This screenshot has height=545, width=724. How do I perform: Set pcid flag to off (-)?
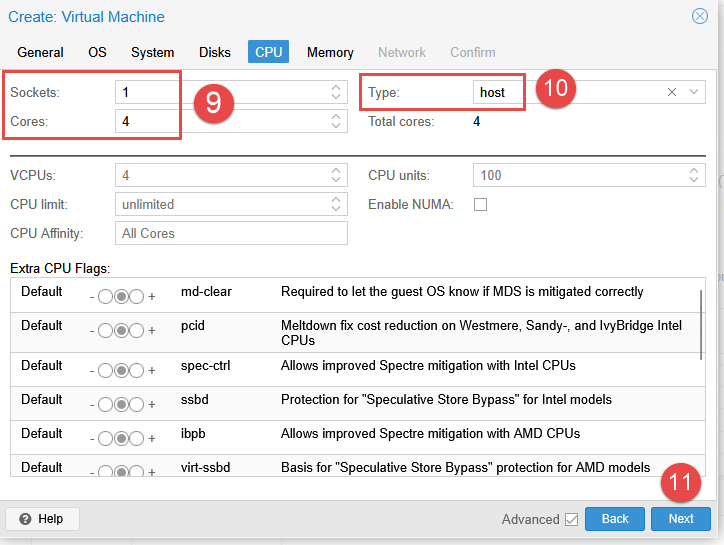[x=105, y=332]
